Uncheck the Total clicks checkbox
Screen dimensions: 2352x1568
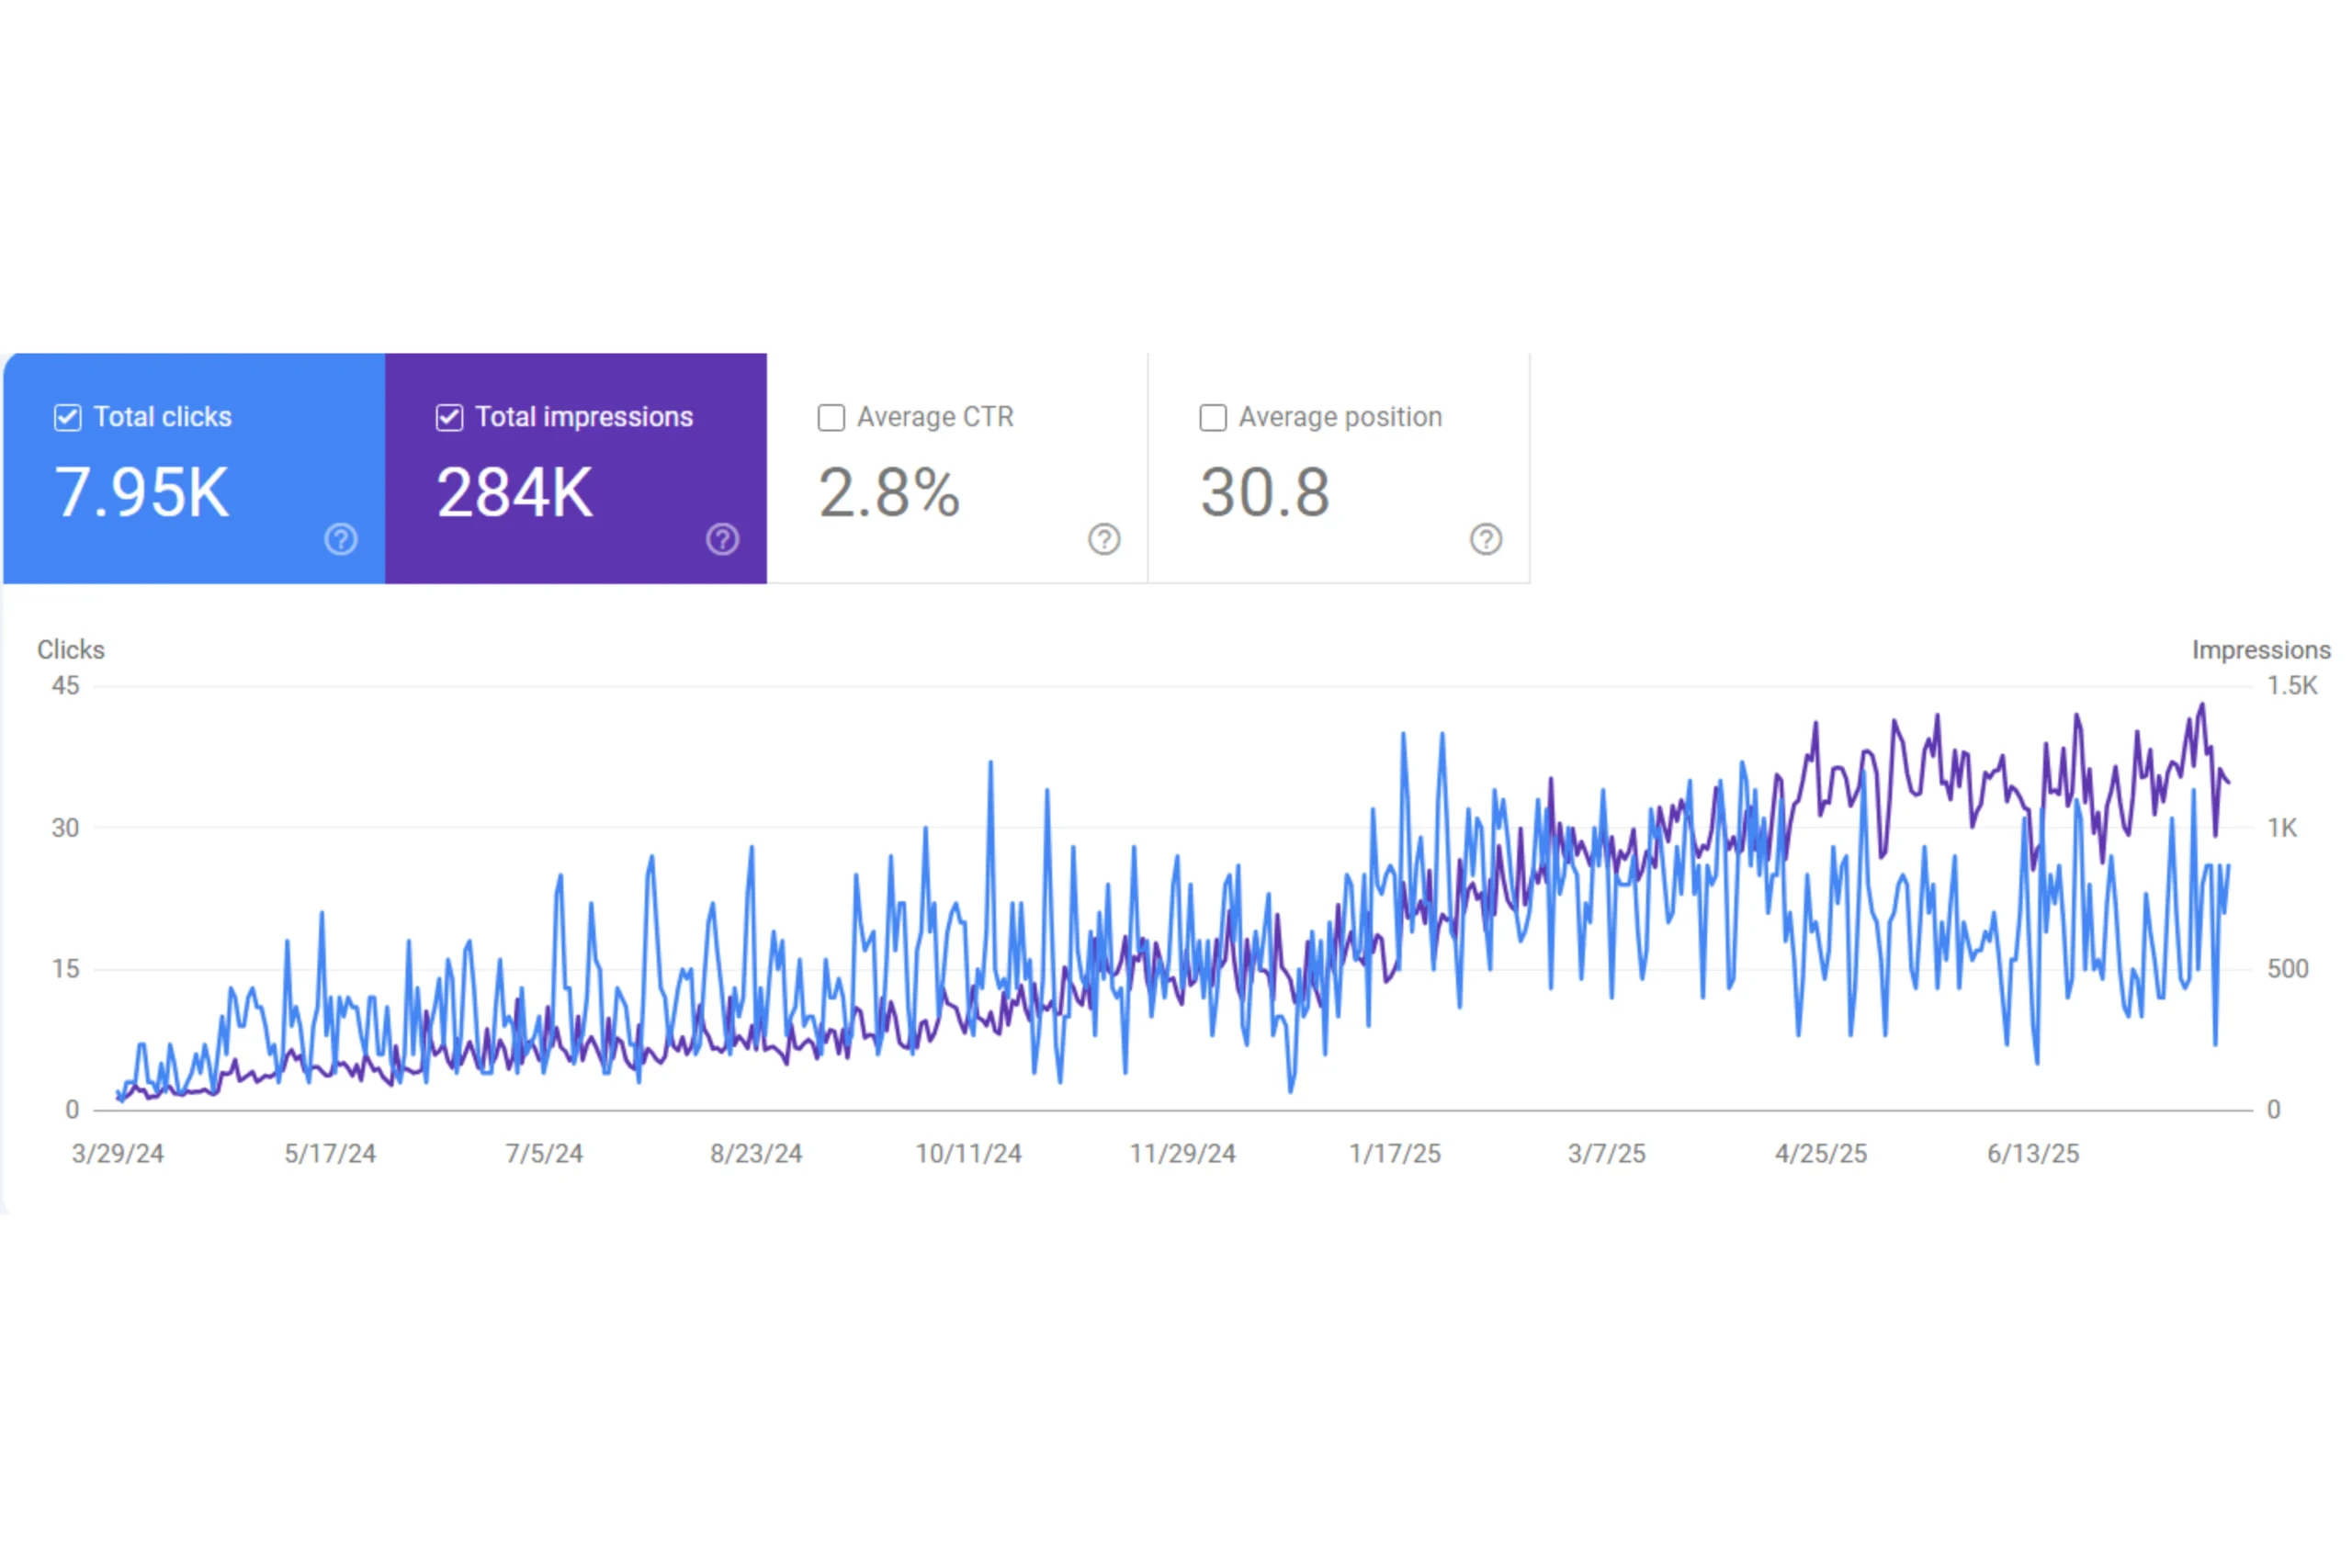(x=68, y=417)
